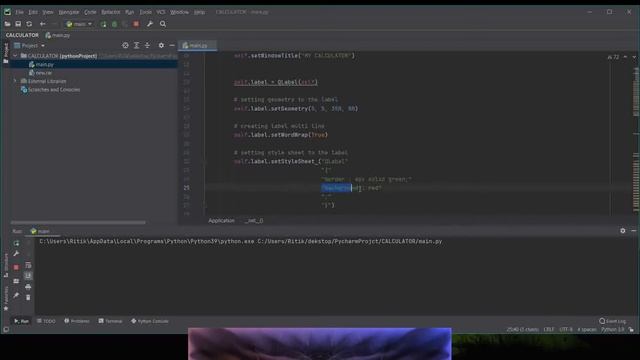
Task: Click the Search Everywhere magnifier icon
Action: coord(163,24)
